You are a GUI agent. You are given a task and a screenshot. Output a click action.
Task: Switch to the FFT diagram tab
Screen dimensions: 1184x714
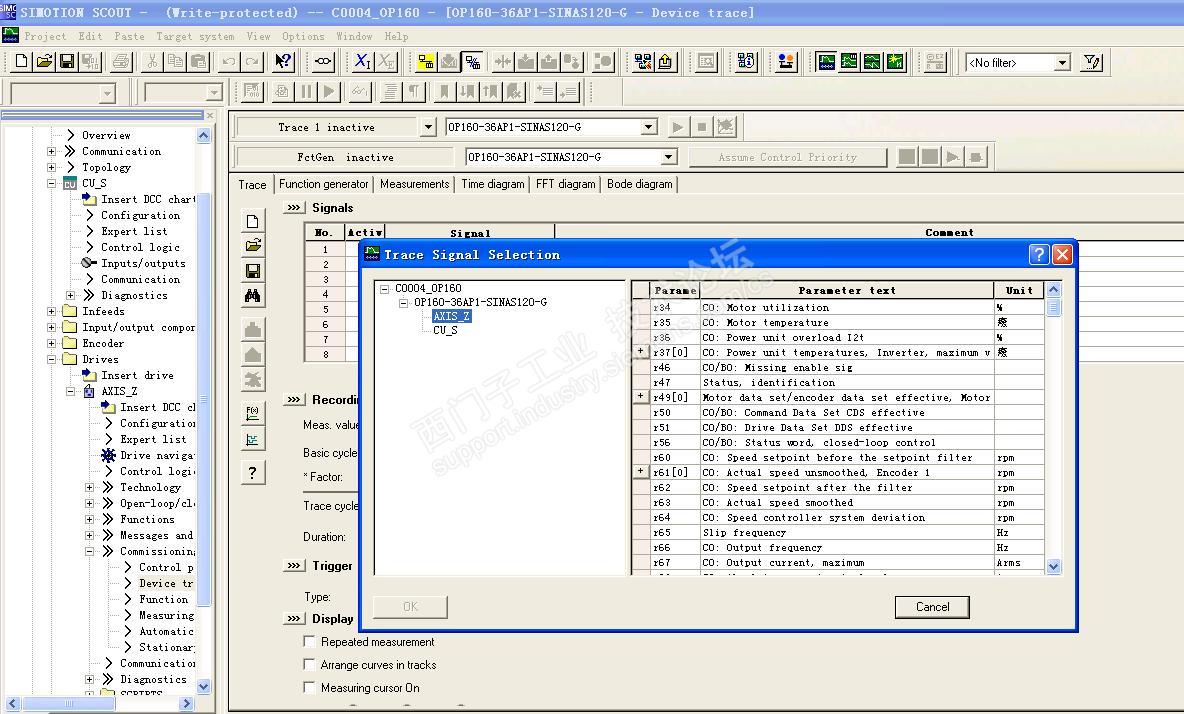pyautogui.click(x=566, y=184)
